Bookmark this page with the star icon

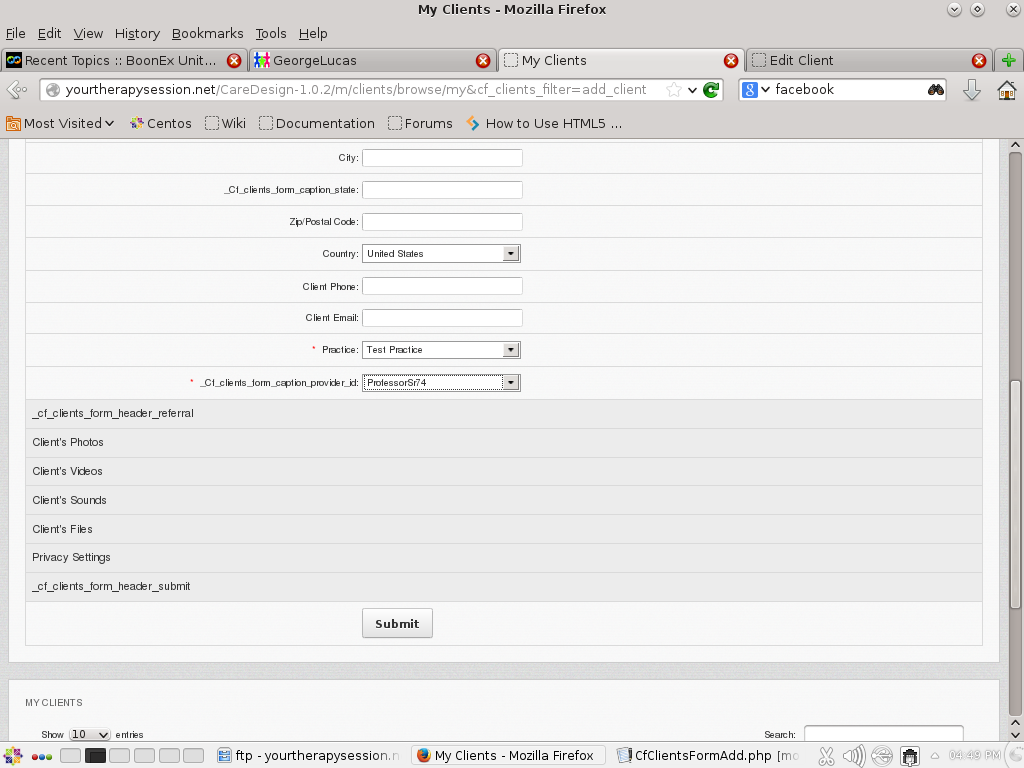click(674, 90)
